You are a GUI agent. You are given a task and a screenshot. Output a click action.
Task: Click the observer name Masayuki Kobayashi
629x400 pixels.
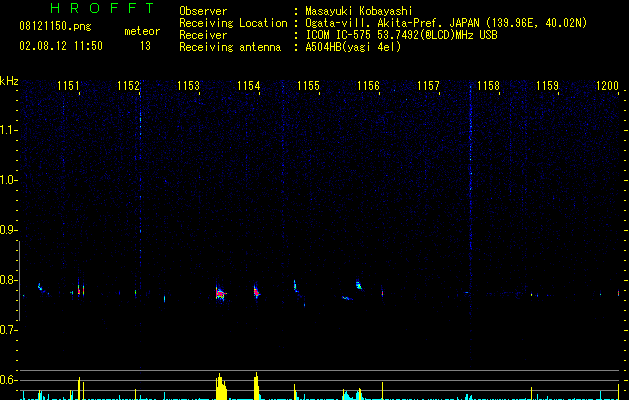point(359,11)
